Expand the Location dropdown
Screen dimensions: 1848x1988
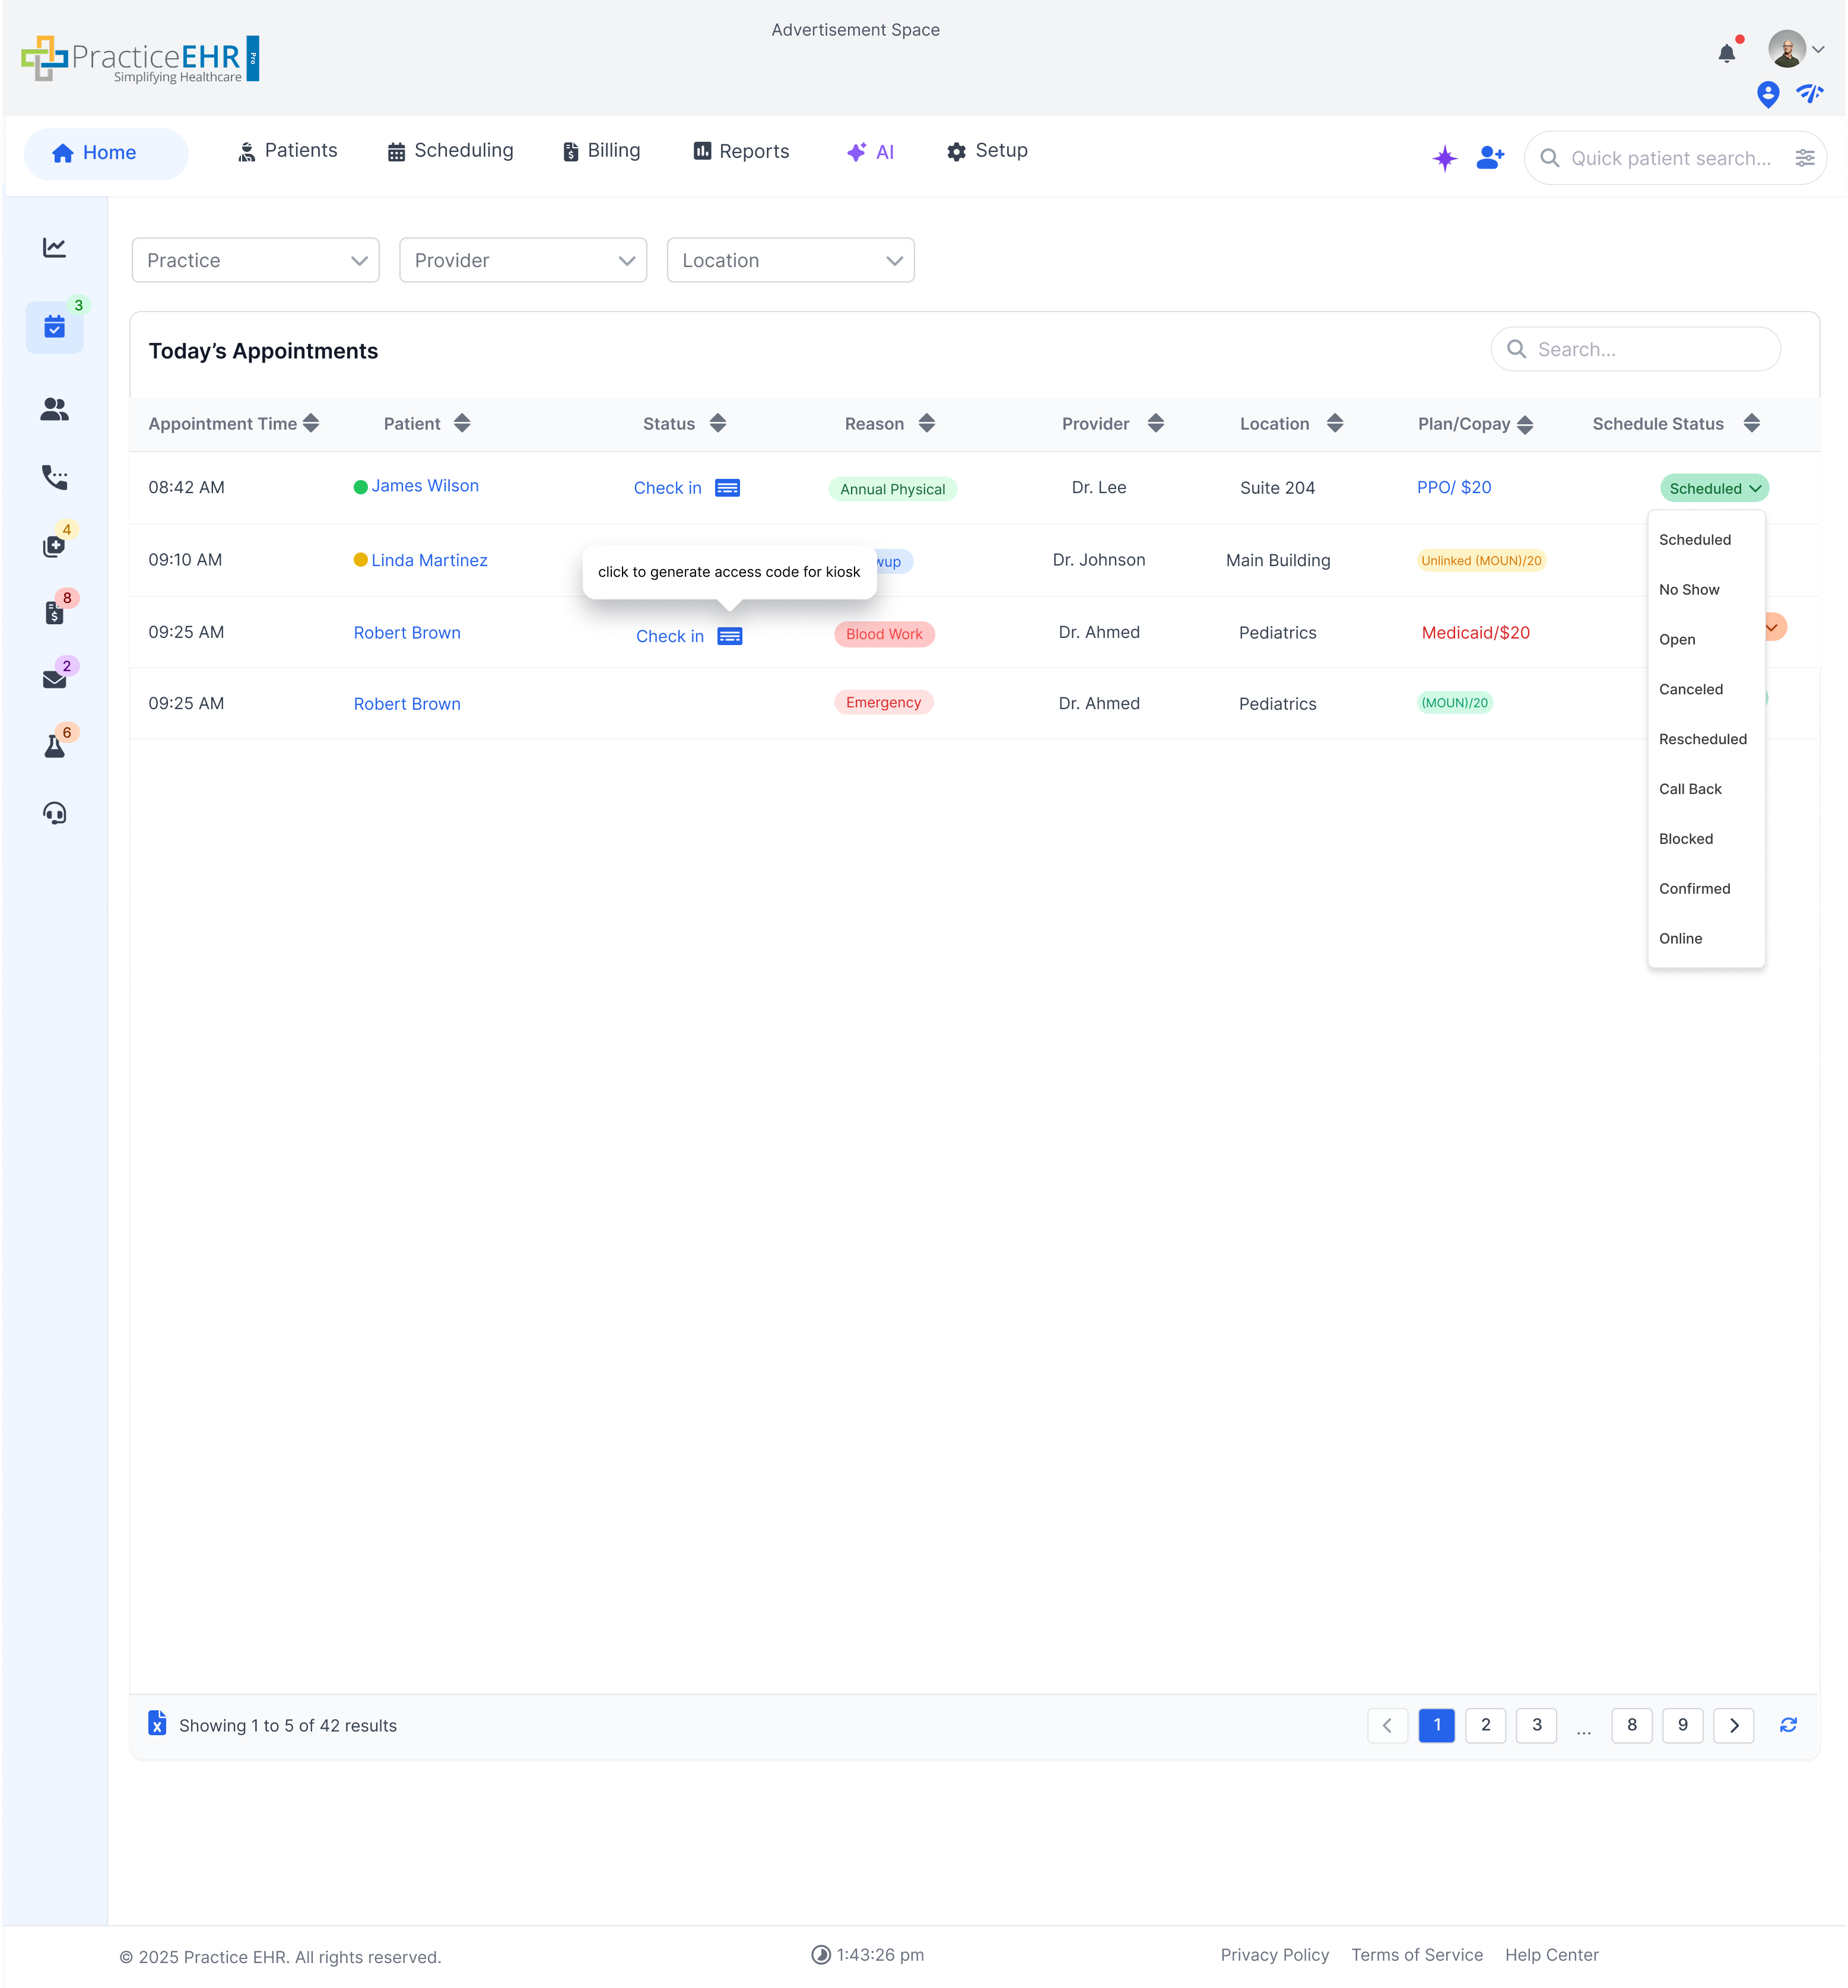click(790, 260)
